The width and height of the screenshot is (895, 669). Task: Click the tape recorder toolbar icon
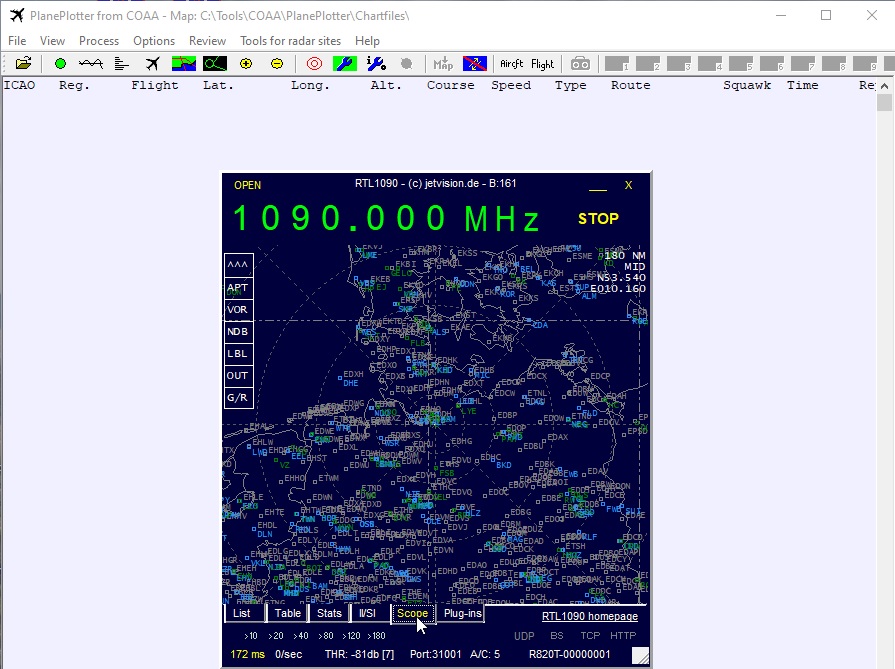[x=580, y=63]
